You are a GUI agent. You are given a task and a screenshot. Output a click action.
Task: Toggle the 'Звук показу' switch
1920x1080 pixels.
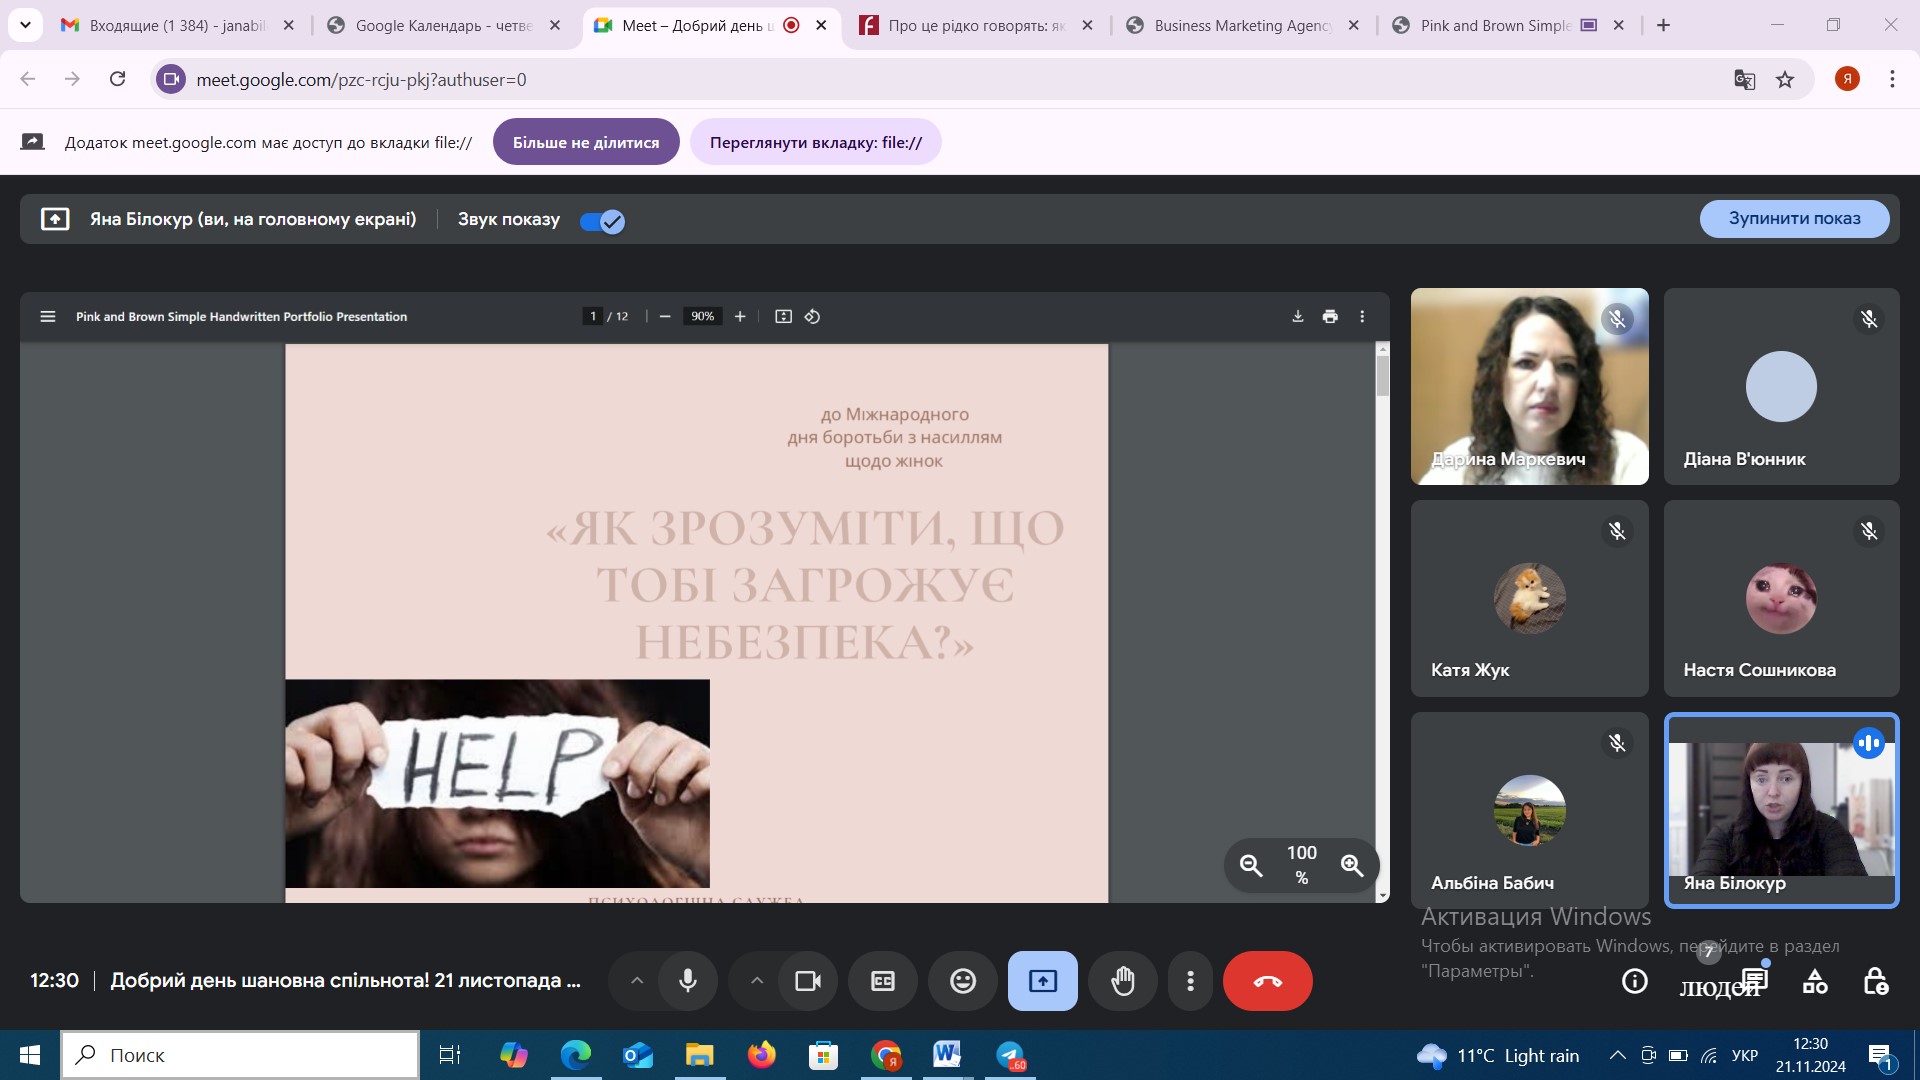[602, 221]
